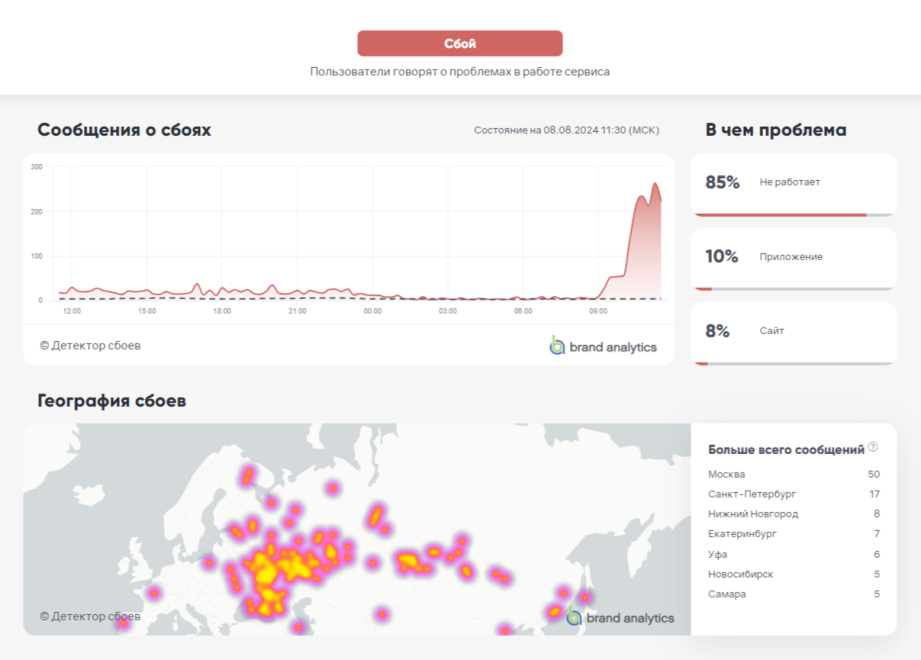
Task: Select "Новосибирск" in the cities list
Action: (x=740, y=574)
